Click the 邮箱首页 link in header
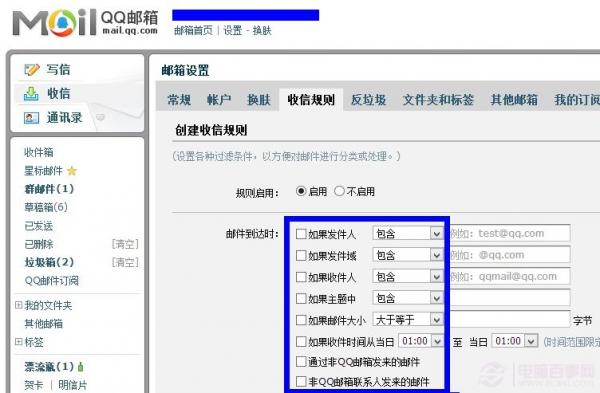The image size is (600, 393). point(193,31)
